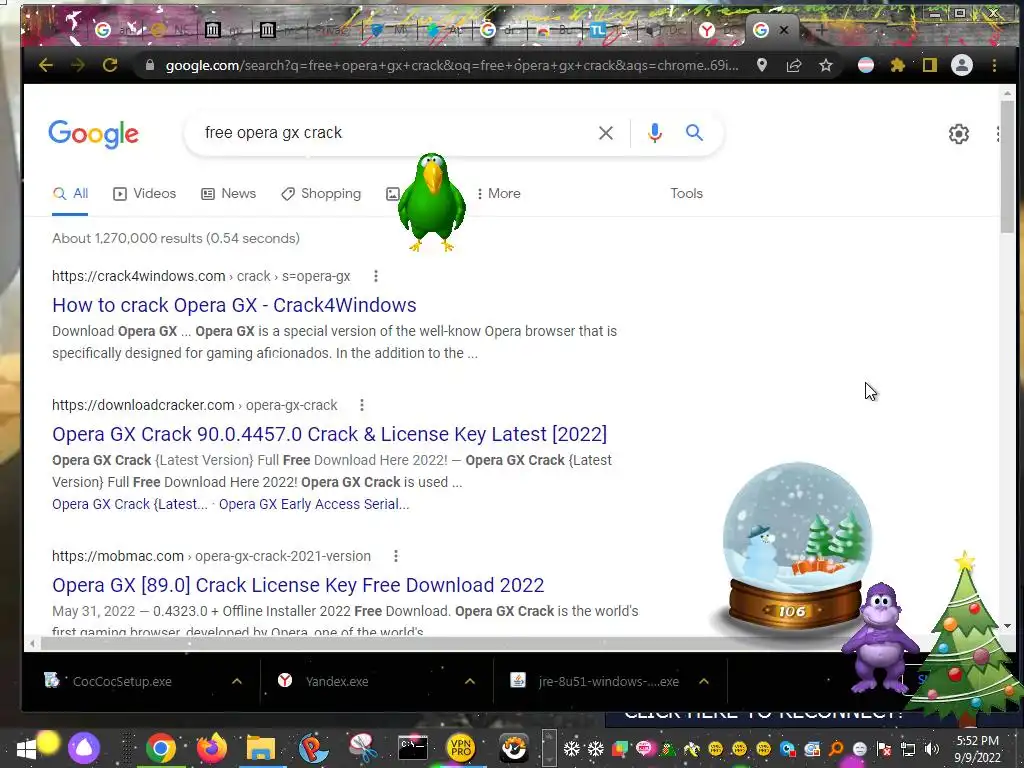Click the crack4windows.com URL text
Viewport: 1024px width, 768px height.
(201, 276)
